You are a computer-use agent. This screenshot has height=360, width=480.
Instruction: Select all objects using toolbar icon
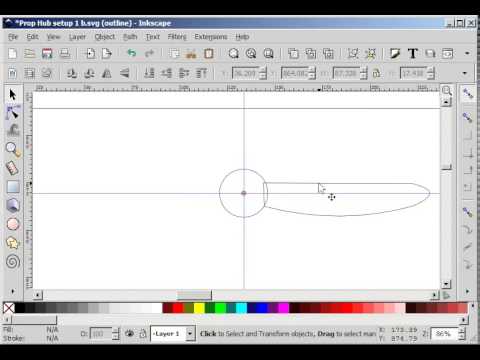point(12,73)
